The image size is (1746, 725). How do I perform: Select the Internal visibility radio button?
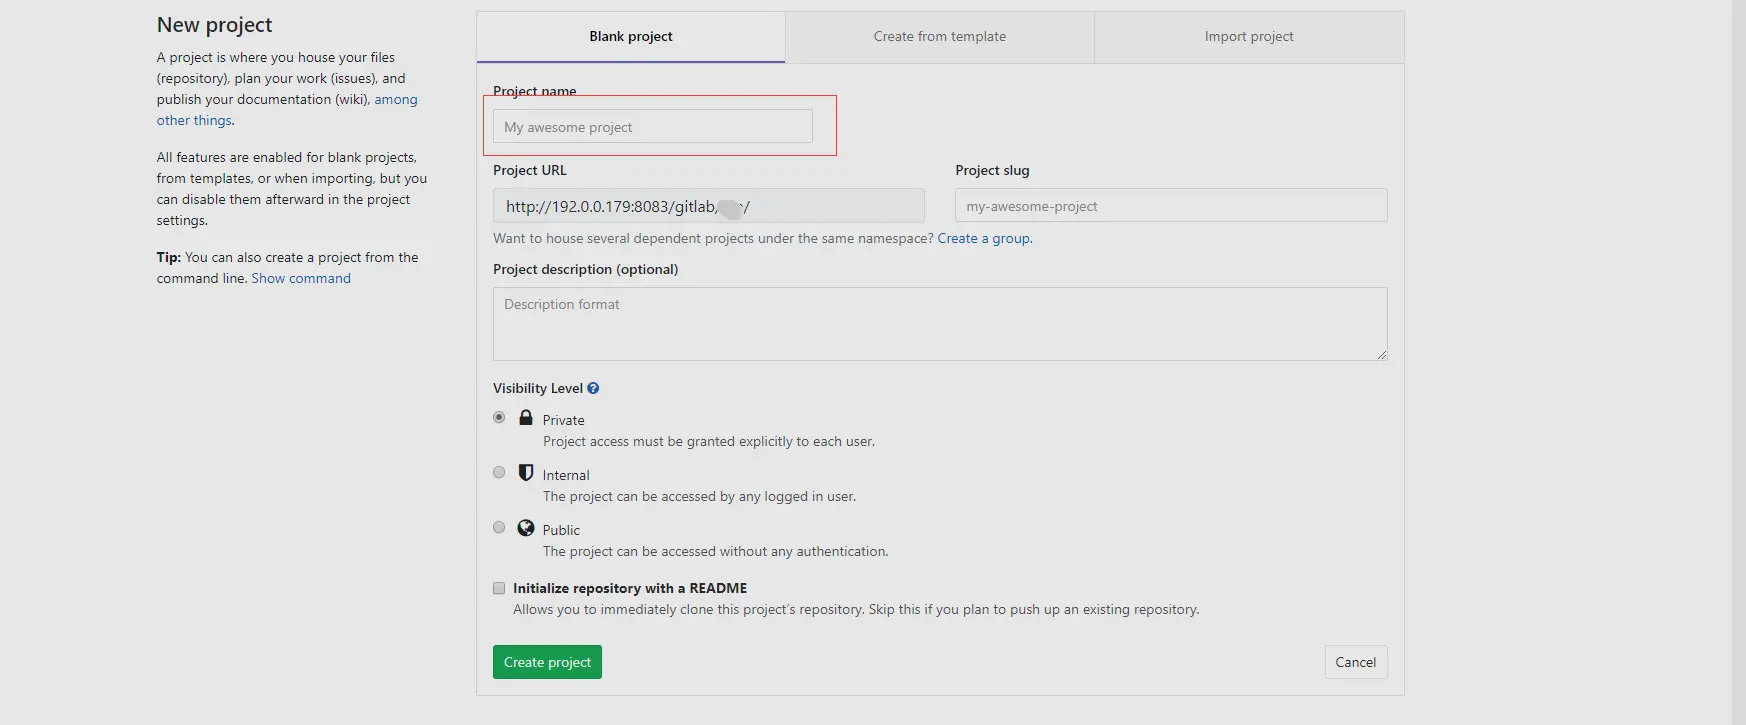[499, 472]
